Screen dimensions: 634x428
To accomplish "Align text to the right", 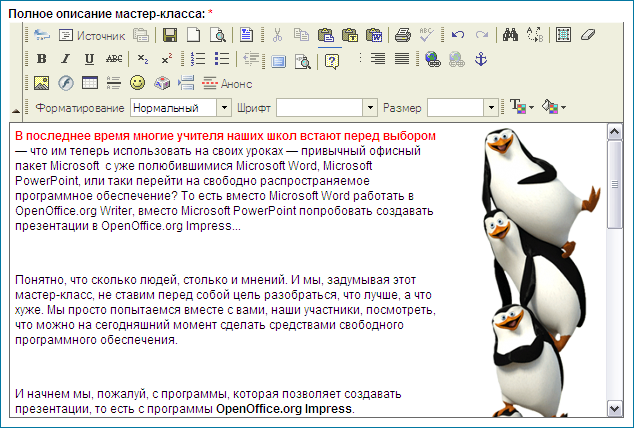I will (378, 59).
